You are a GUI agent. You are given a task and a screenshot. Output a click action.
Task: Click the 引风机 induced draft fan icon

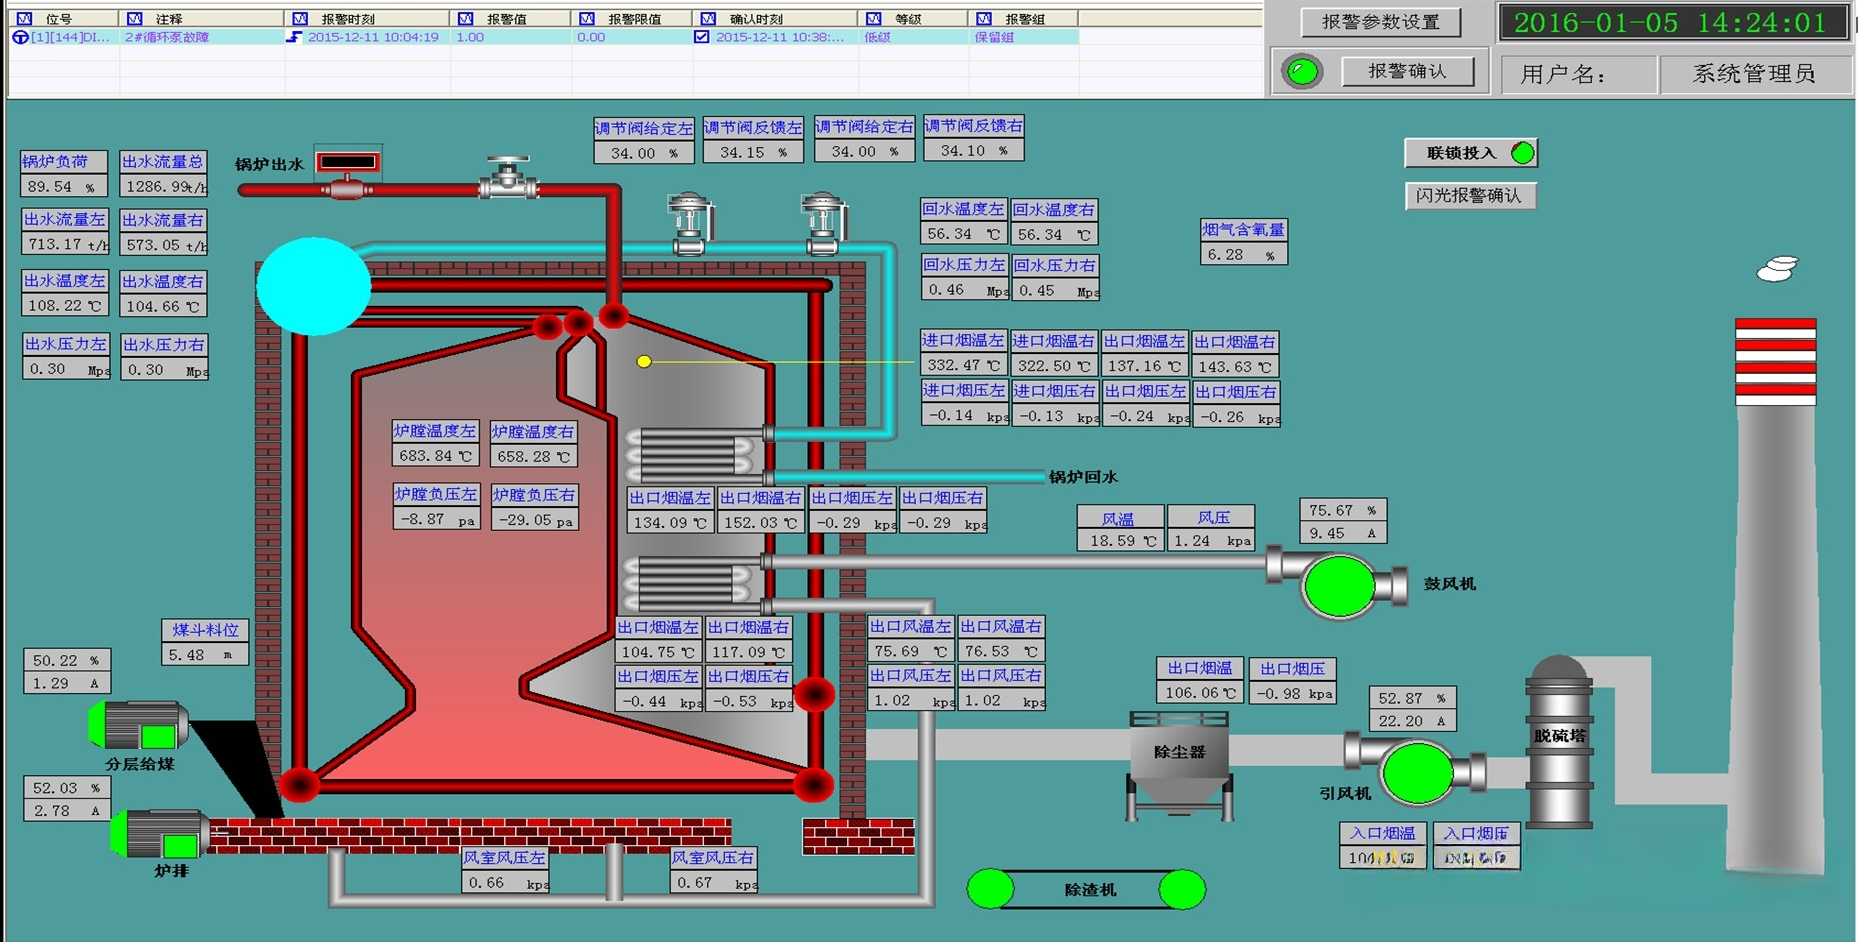click(1416, 773)
